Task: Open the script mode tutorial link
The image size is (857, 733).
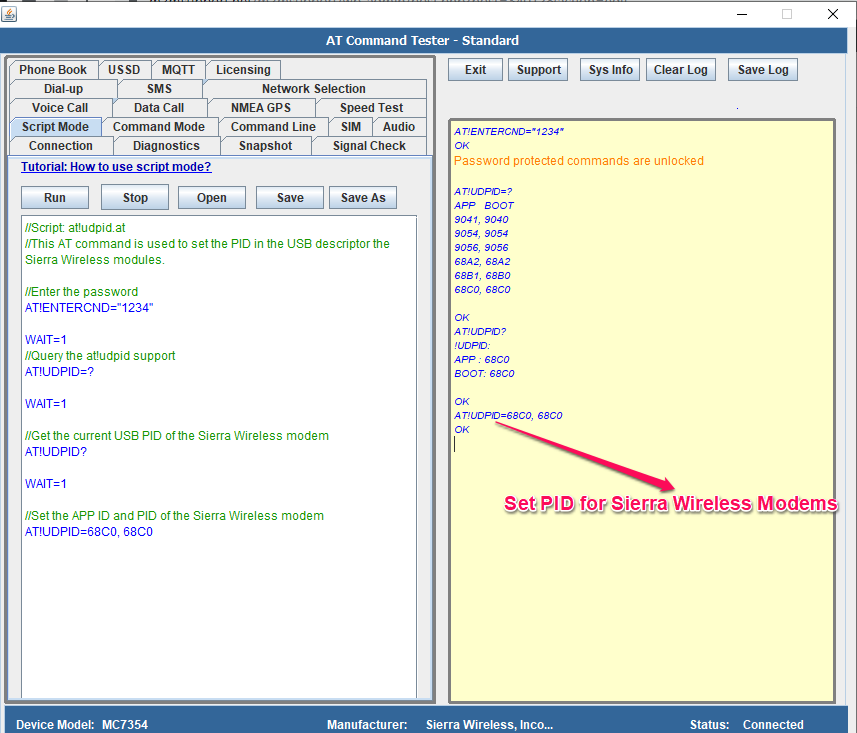Action: [x=116, y=167]
